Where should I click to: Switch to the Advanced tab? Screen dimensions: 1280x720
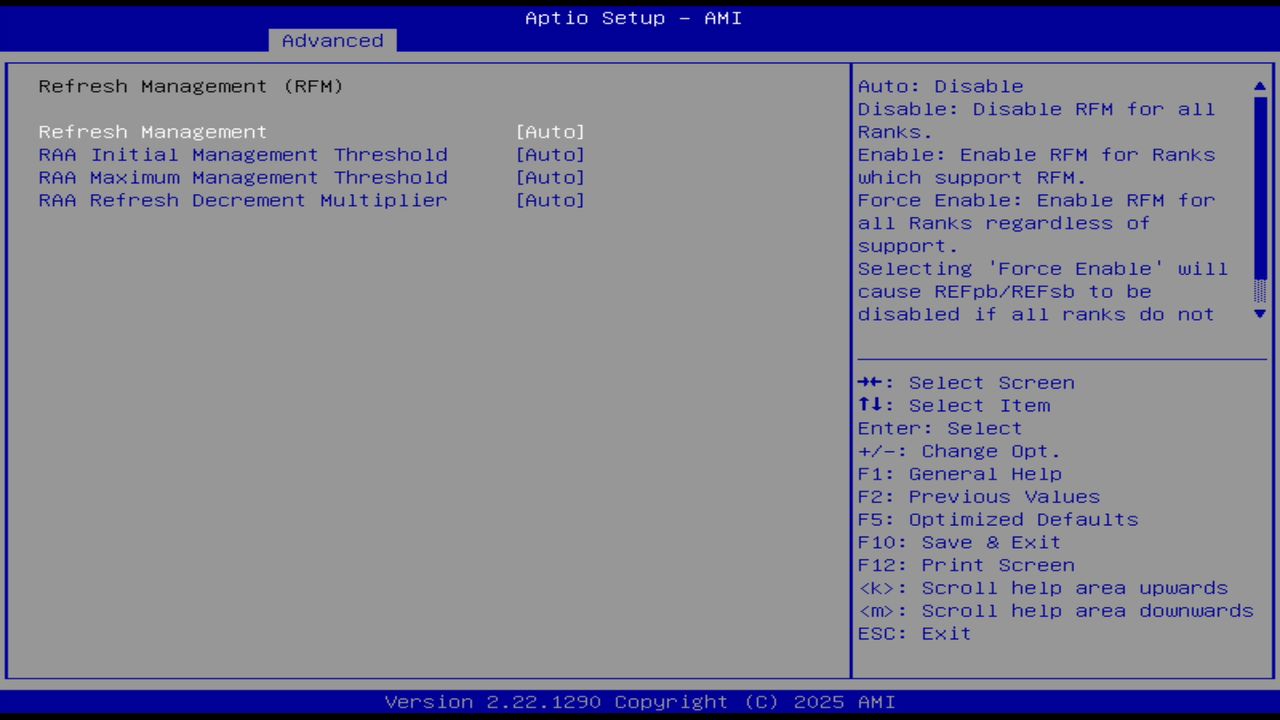point(332,40)
